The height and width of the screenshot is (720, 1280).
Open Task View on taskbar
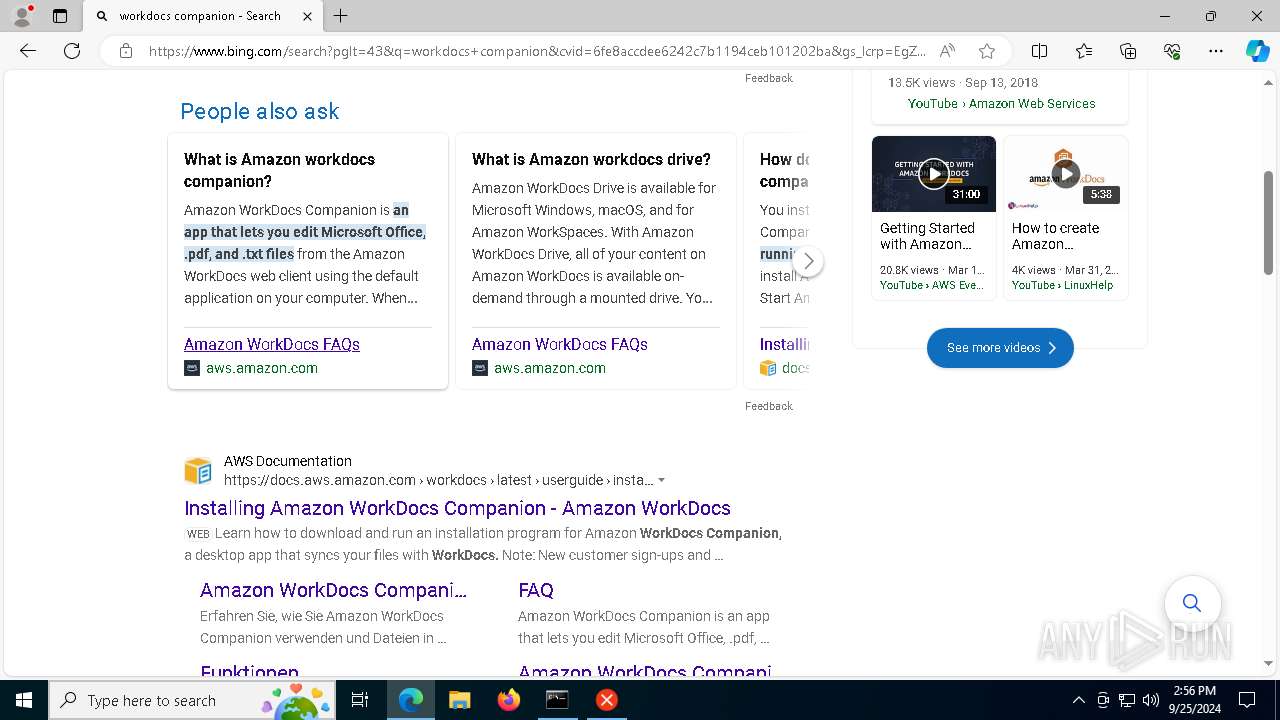click(x=360, y=700)
